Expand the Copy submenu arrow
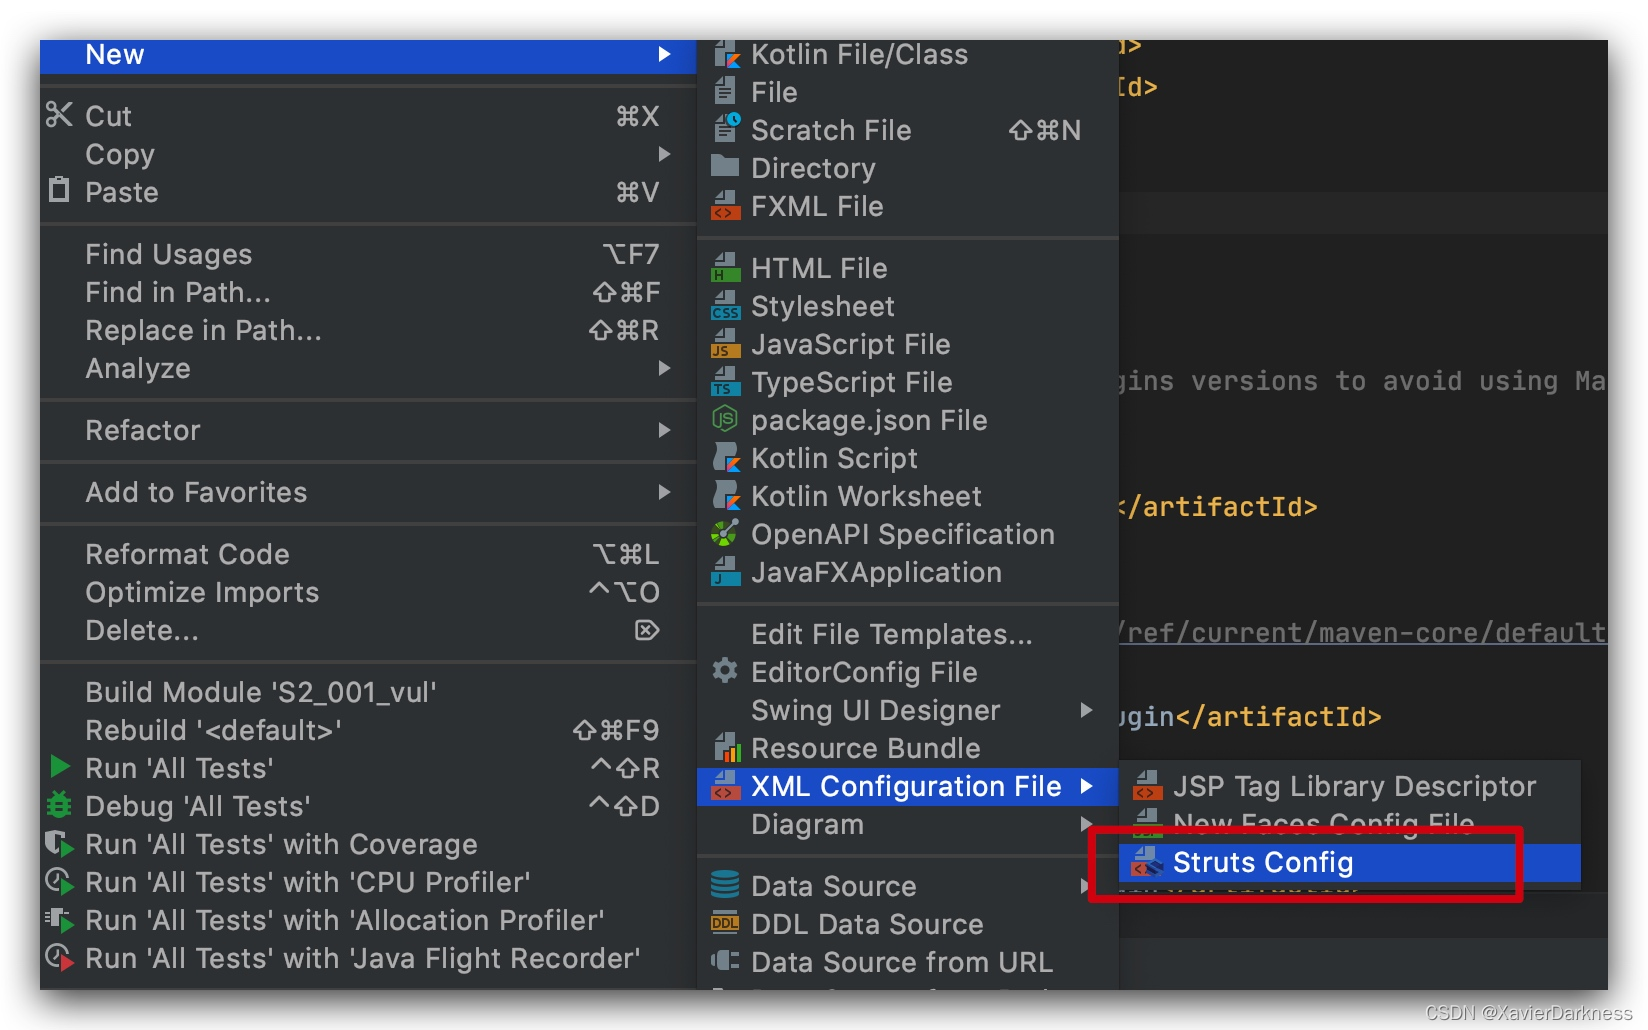This screenshot has height=1030, width=1648. click(664, 154)
